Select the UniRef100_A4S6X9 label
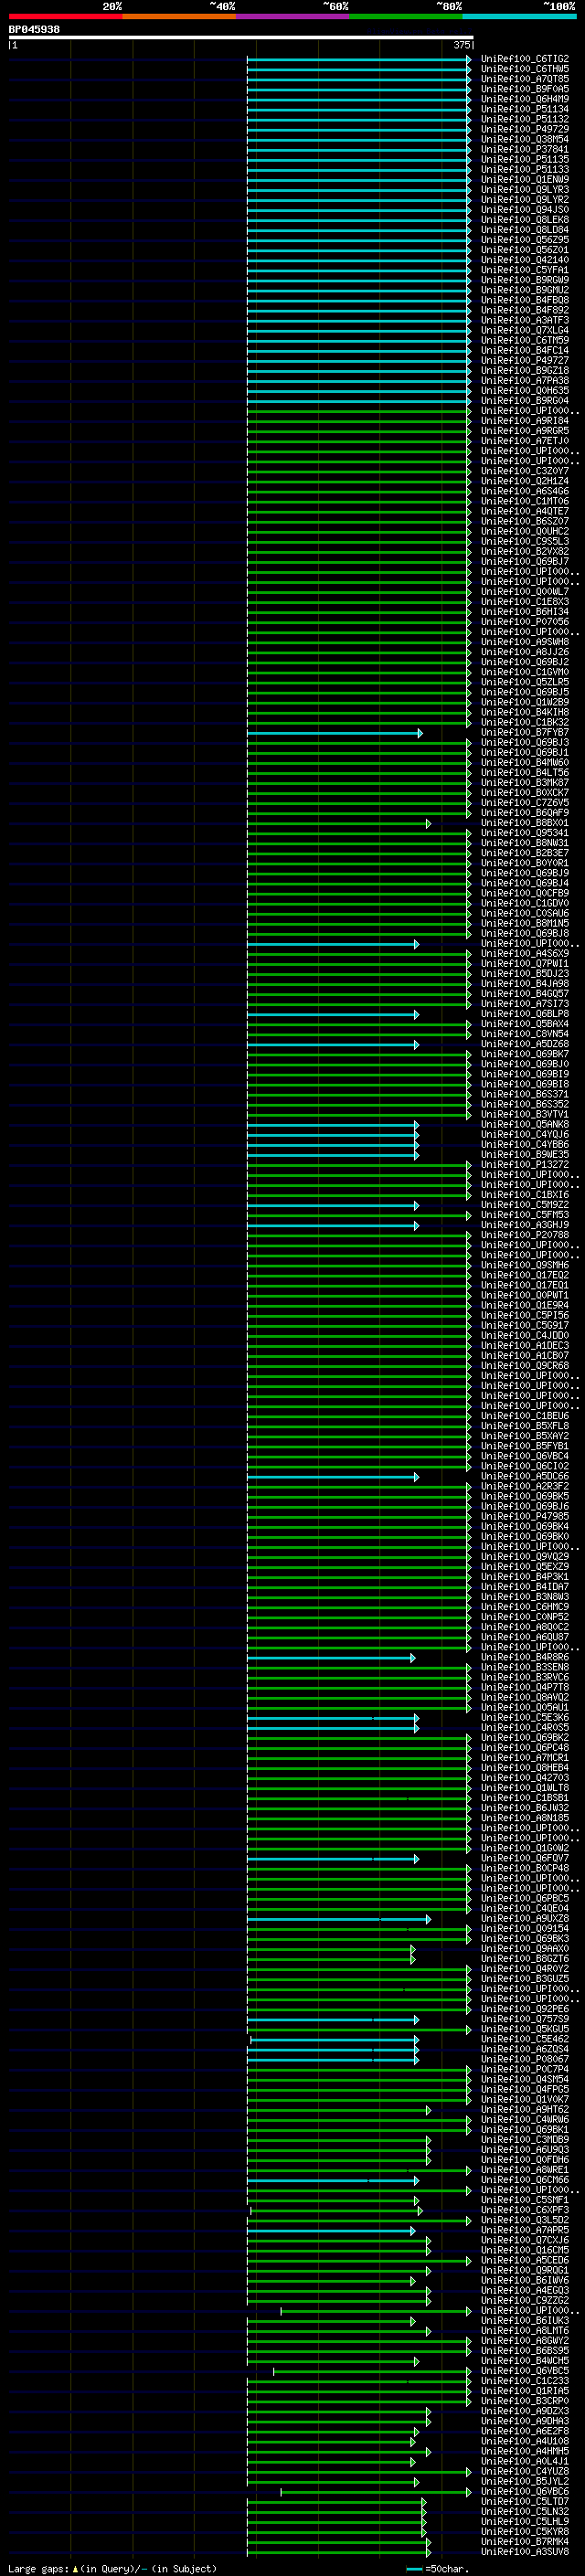 pyautogui.click(x=525, y=953)
